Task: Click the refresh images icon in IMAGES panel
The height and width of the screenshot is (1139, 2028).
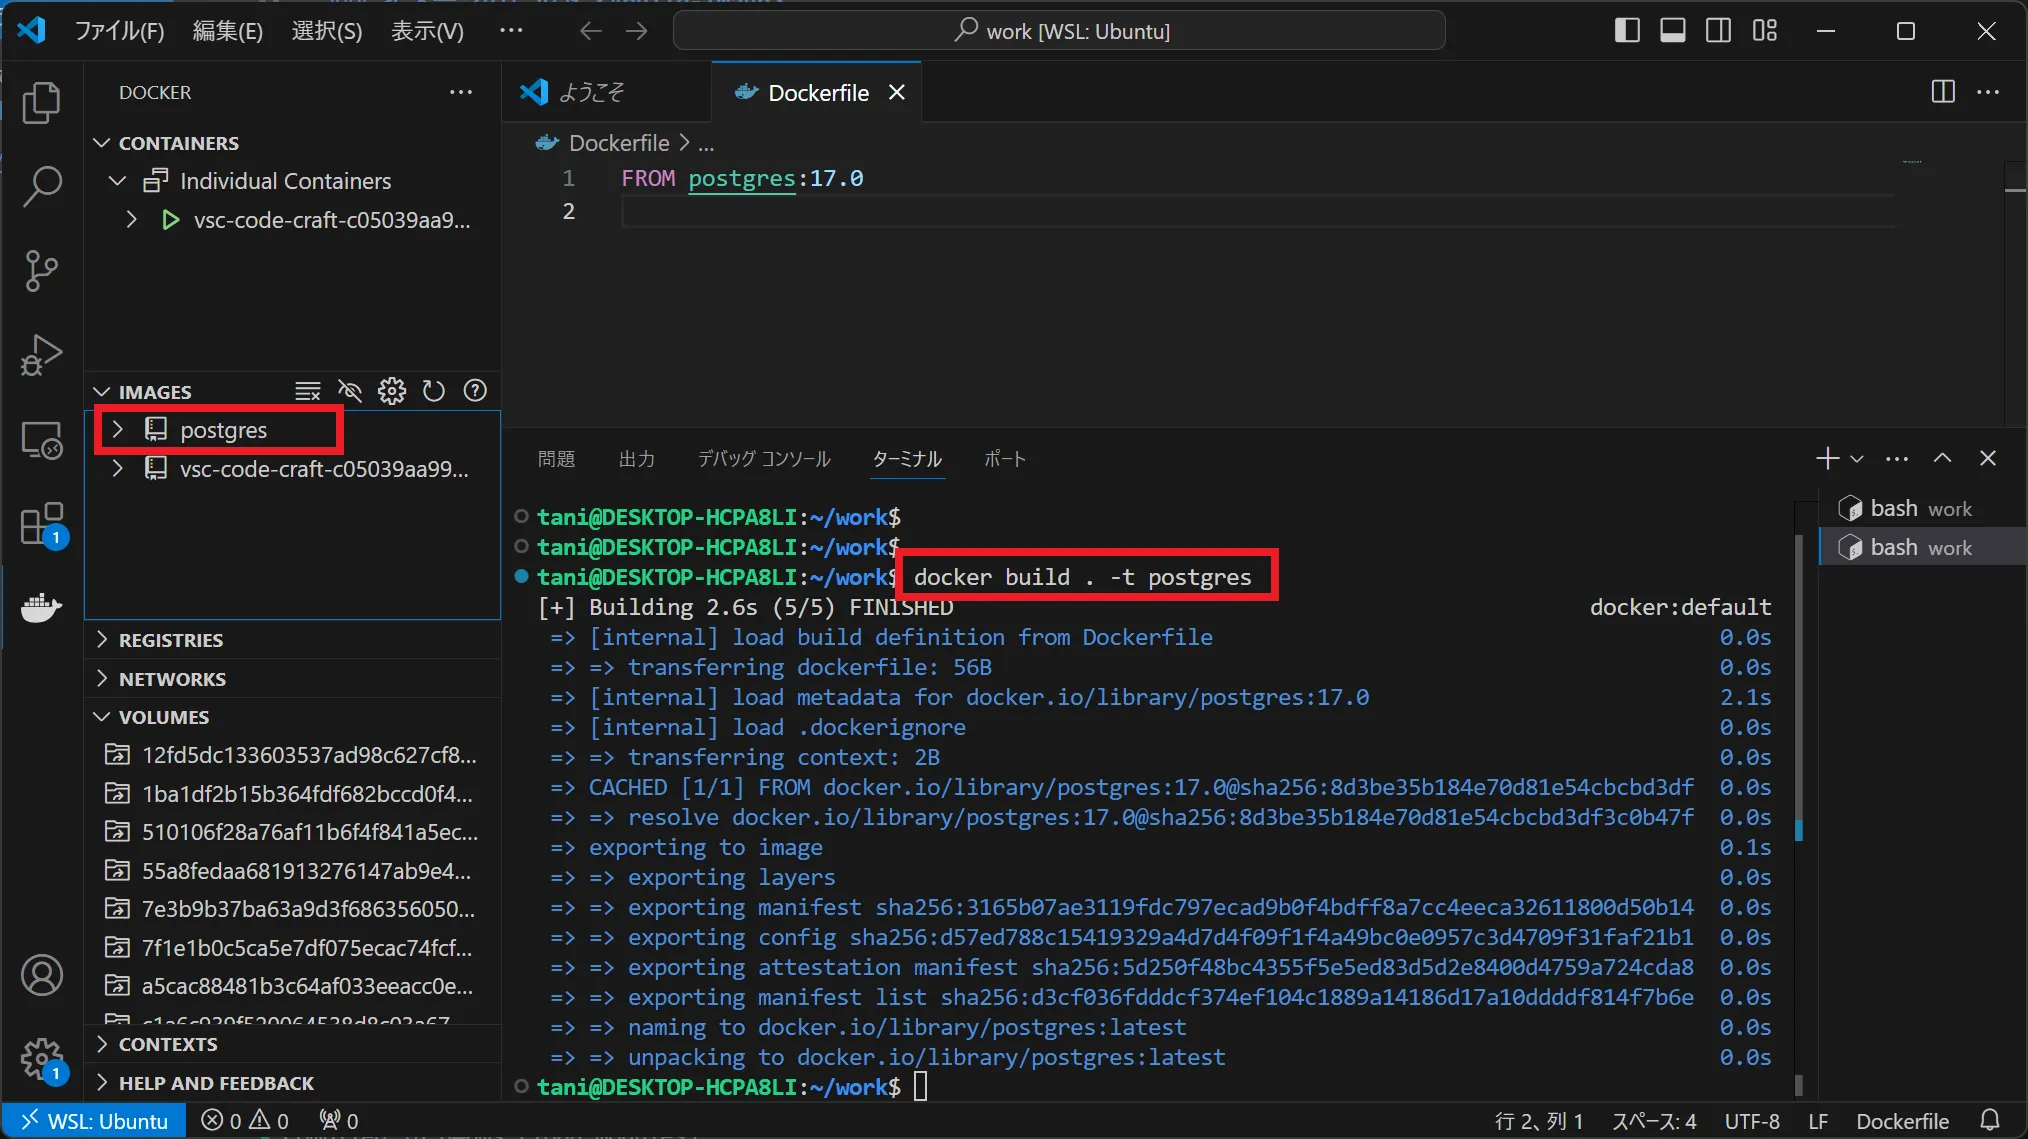Action: coord(433,391)
